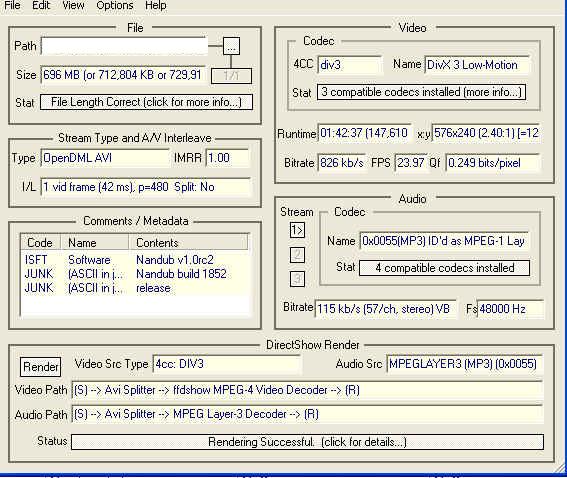Click the IMRR field showing 1.00
Image resolution: width=567 pixels, height=478 pixels.
(227, 158)
